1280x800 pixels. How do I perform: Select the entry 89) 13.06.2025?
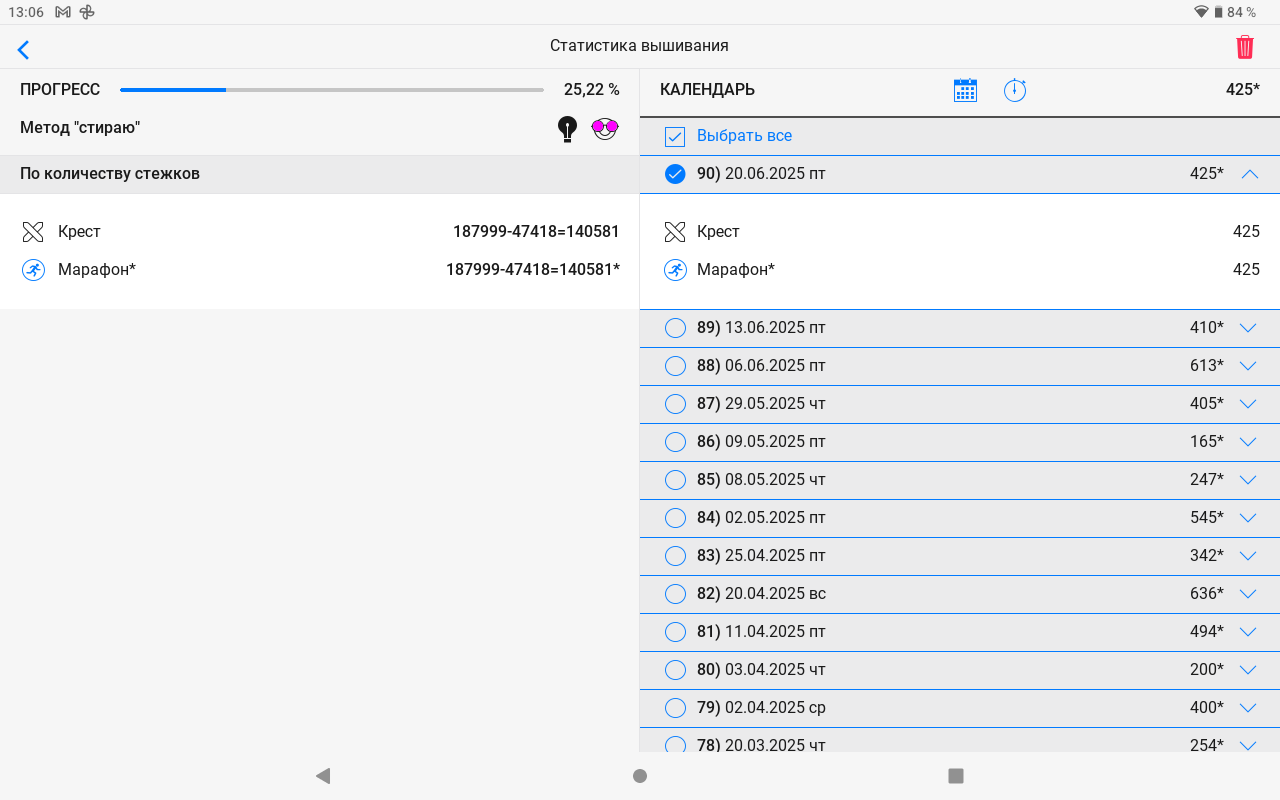click(x=675, y=328)
